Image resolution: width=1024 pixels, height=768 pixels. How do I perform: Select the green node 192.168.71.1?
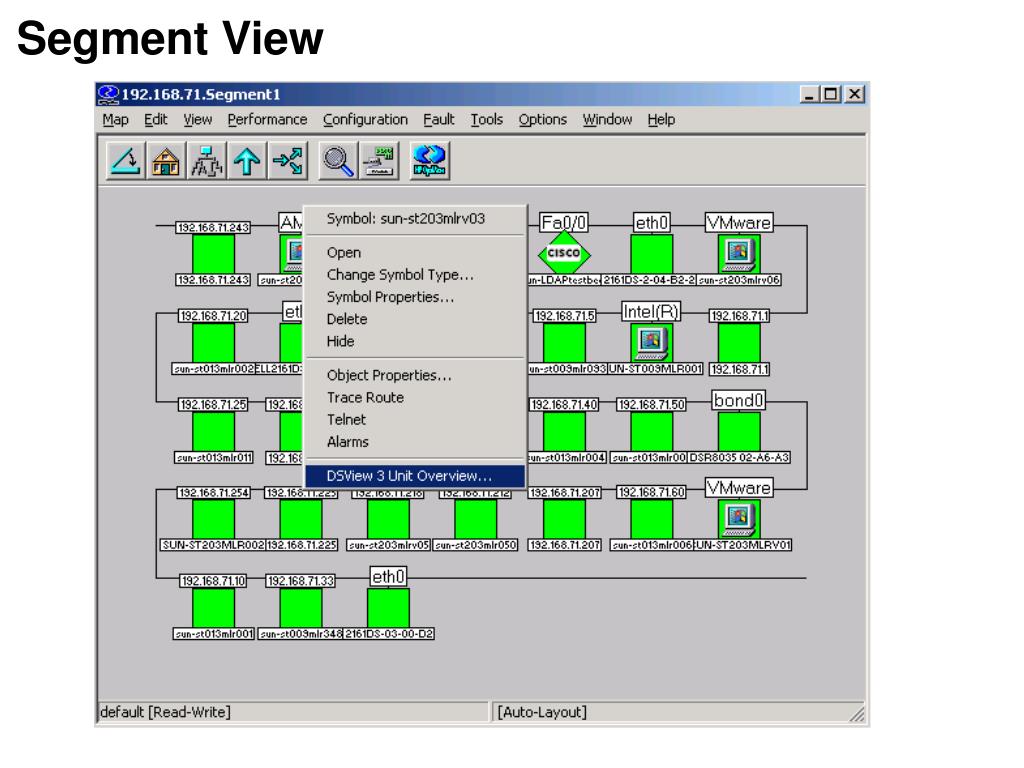(739, 342)
